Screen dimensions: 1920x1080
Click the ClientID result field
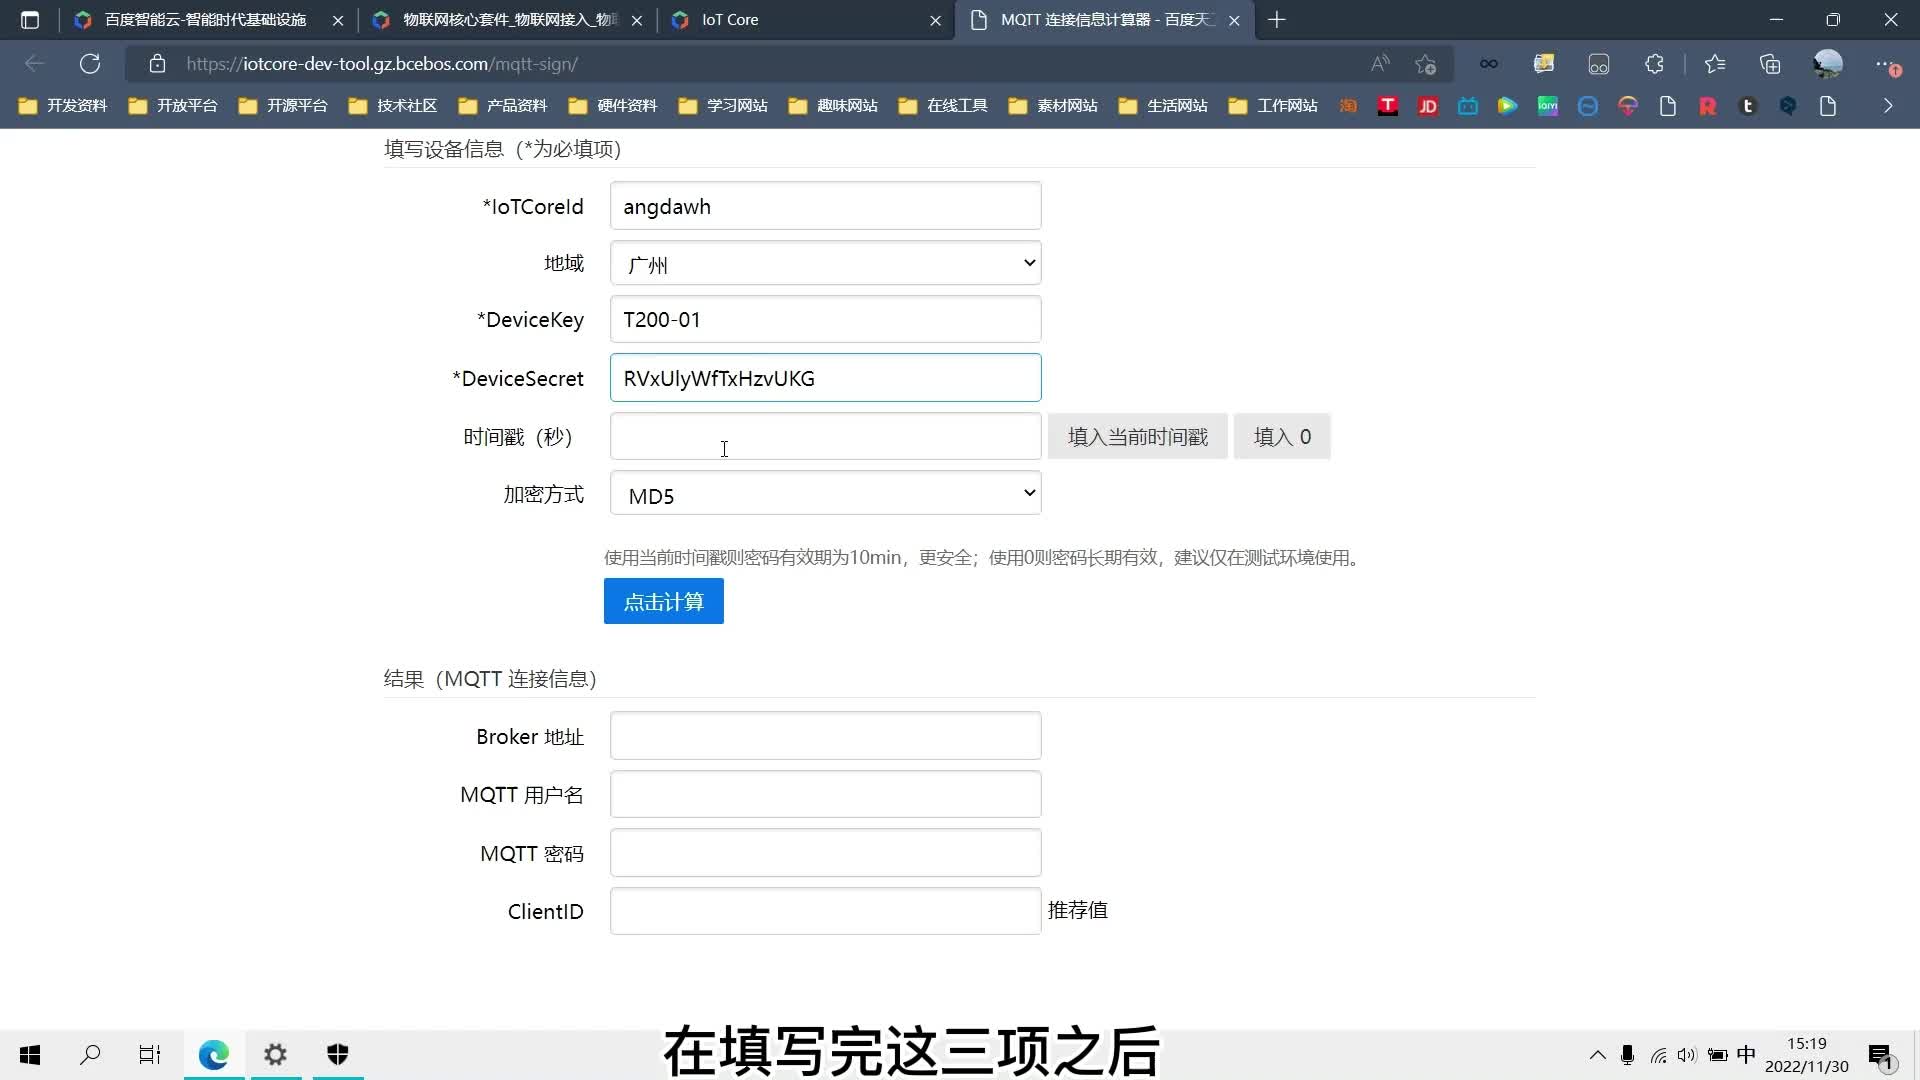coord(825,911)
